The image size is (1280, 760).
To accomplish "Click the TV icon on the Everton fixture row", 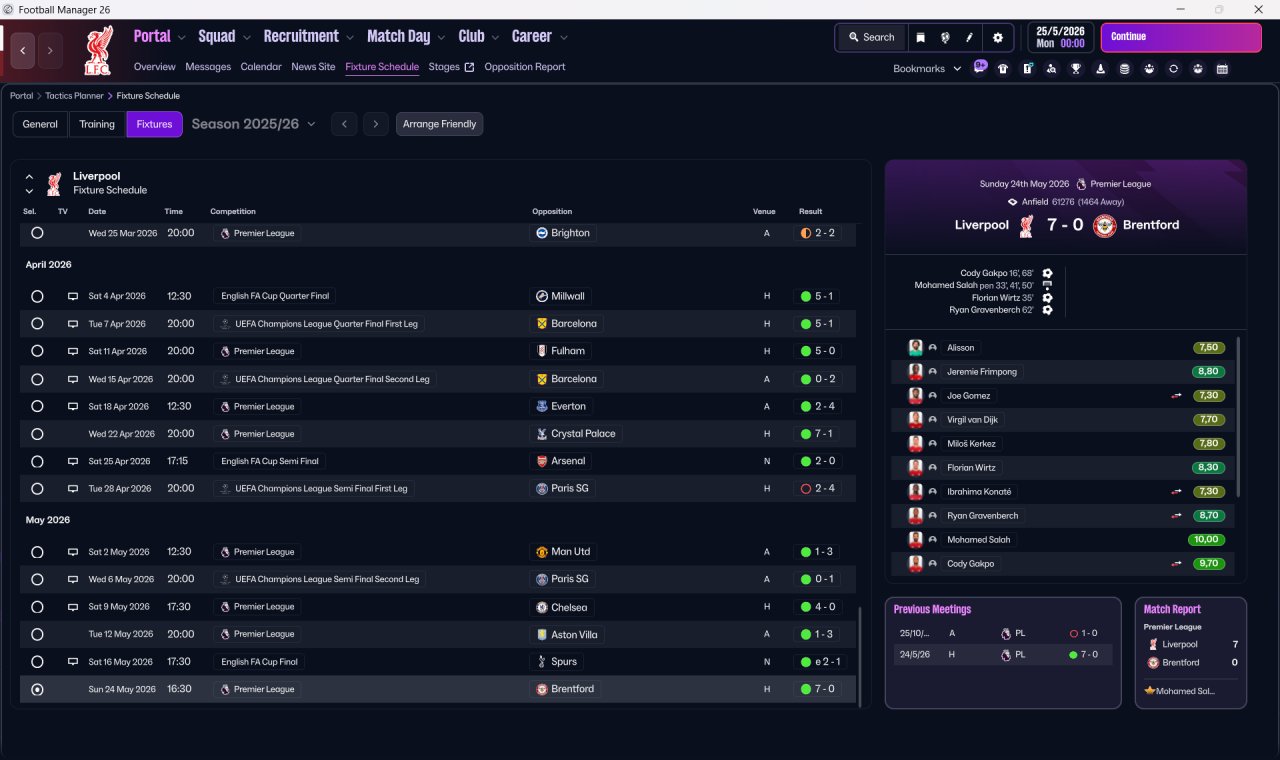I will click(72, 407).
